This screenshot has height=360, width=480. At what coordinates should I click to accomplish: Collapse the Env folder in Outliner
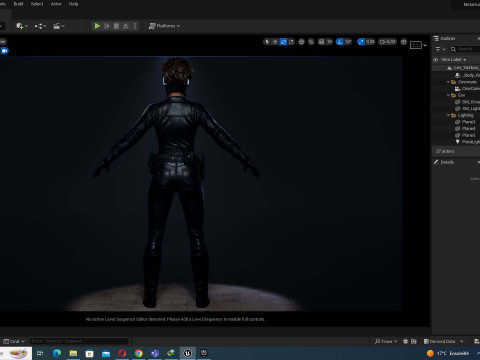[x=448, y=95]
